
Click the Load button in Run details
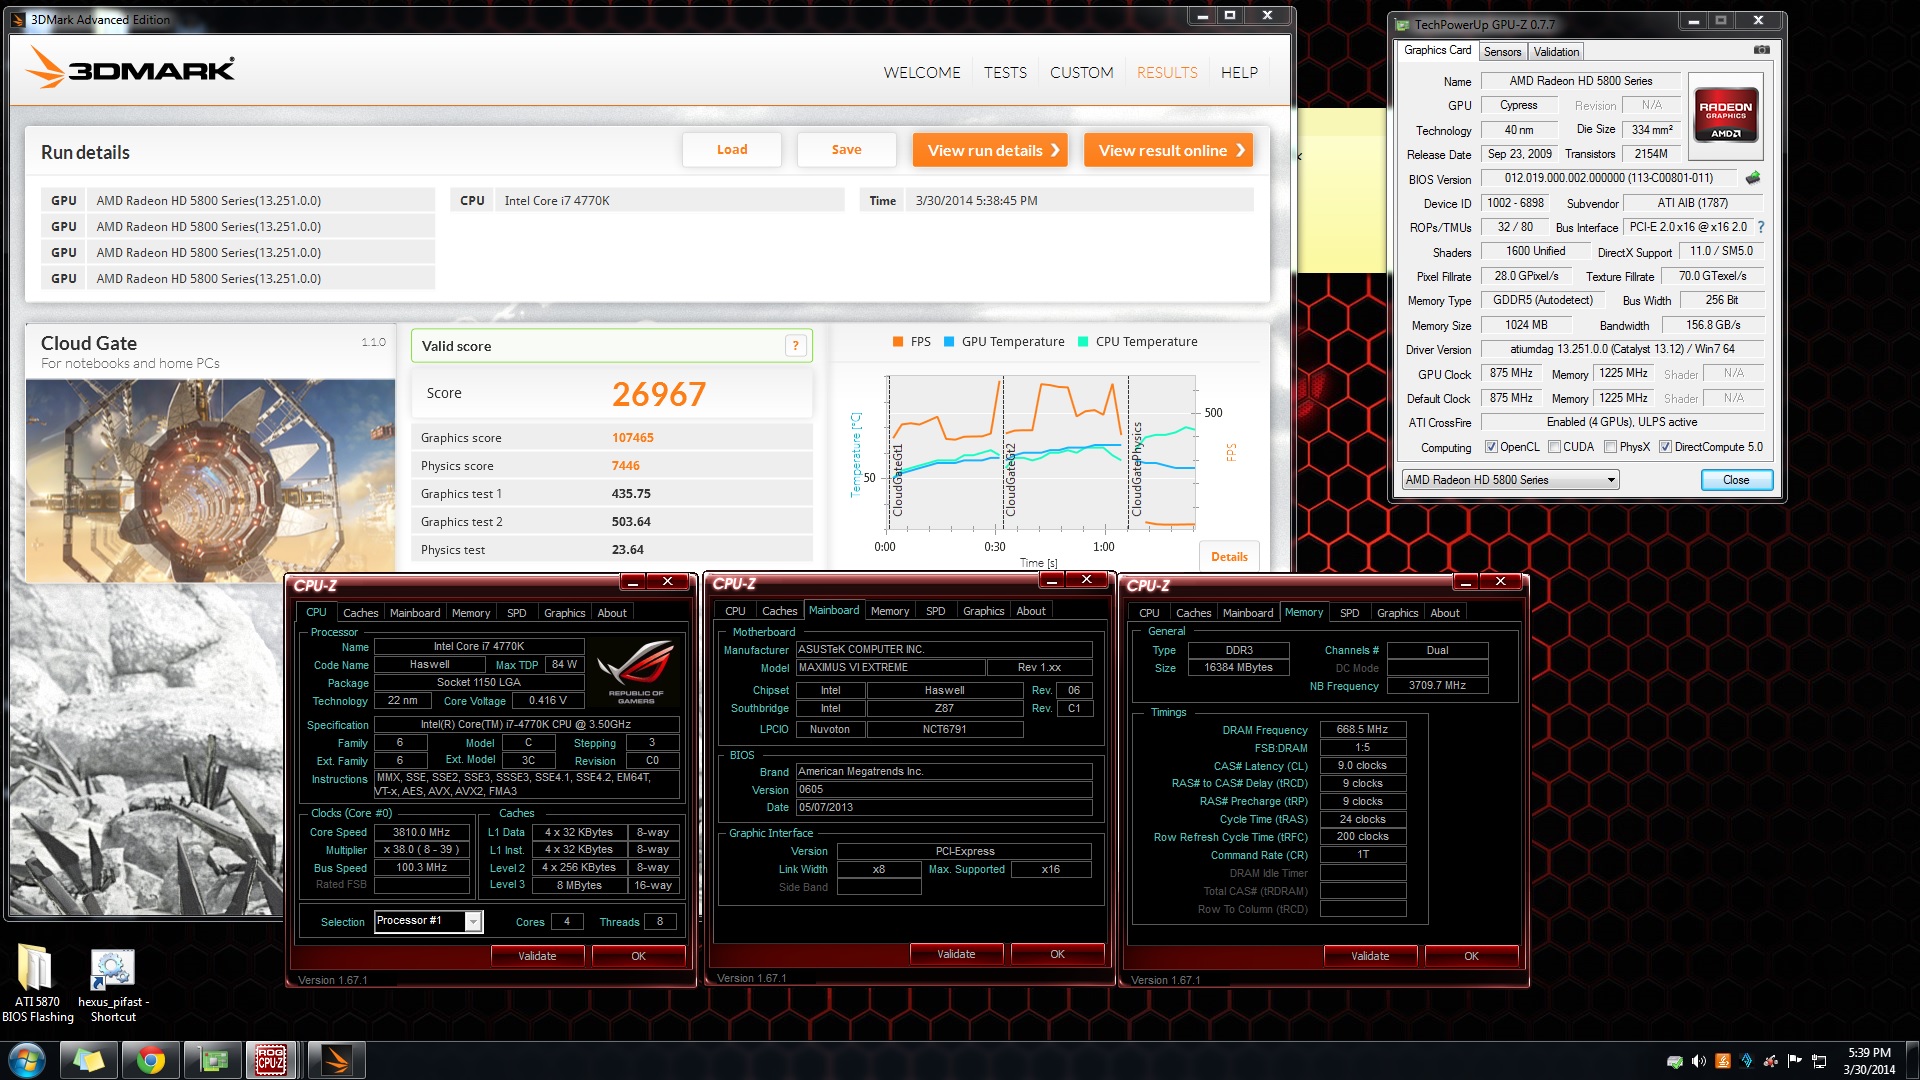(x=732, y=150)
